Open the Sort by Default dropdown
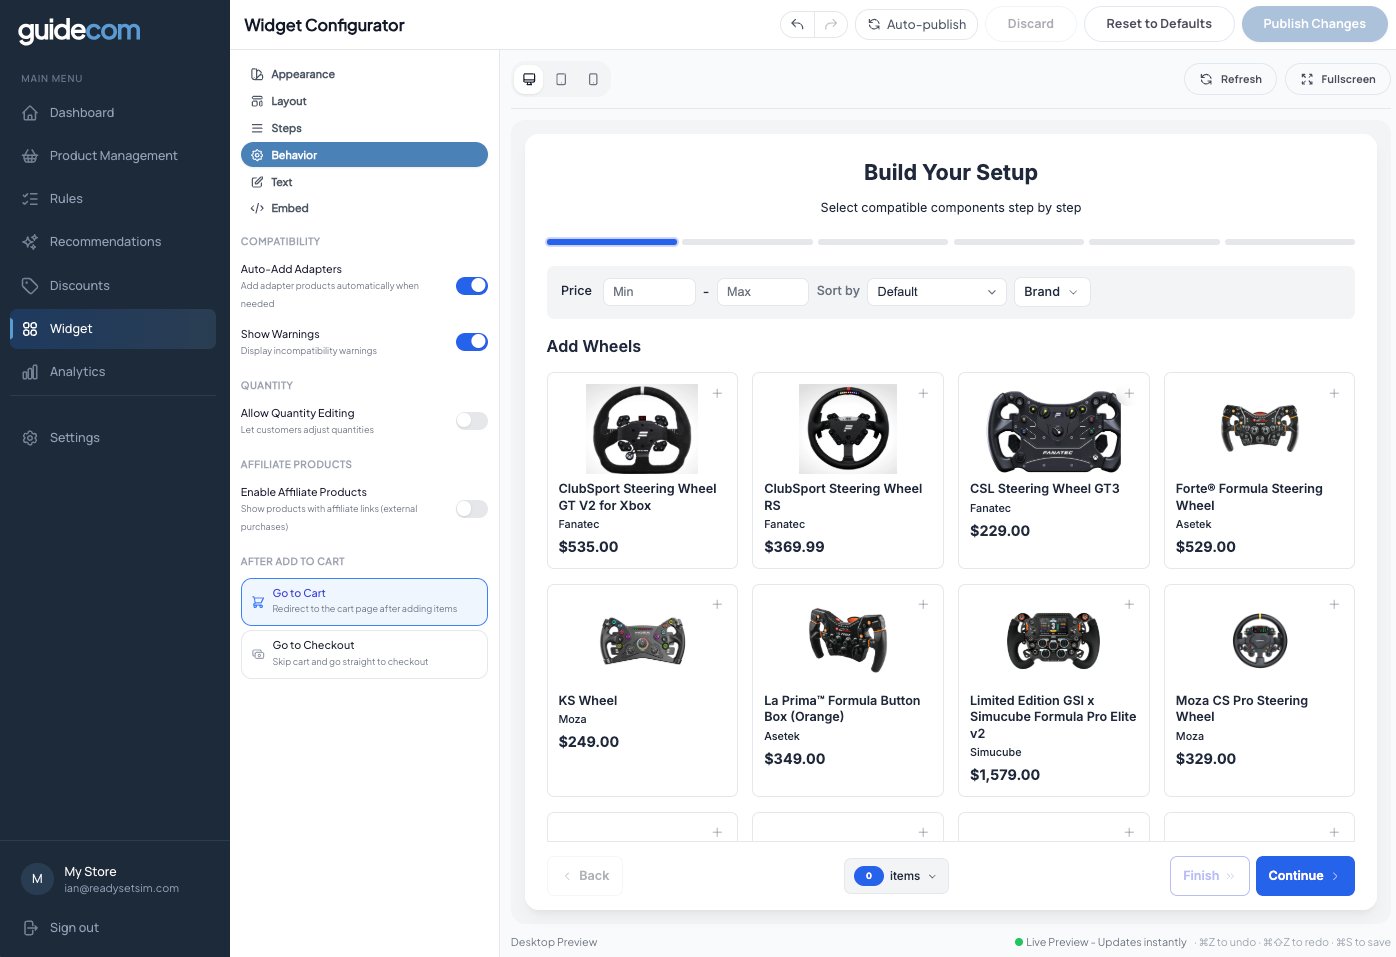Image resolution: width=1396 pixels, height=957 pixels. (x=936, y=292)
